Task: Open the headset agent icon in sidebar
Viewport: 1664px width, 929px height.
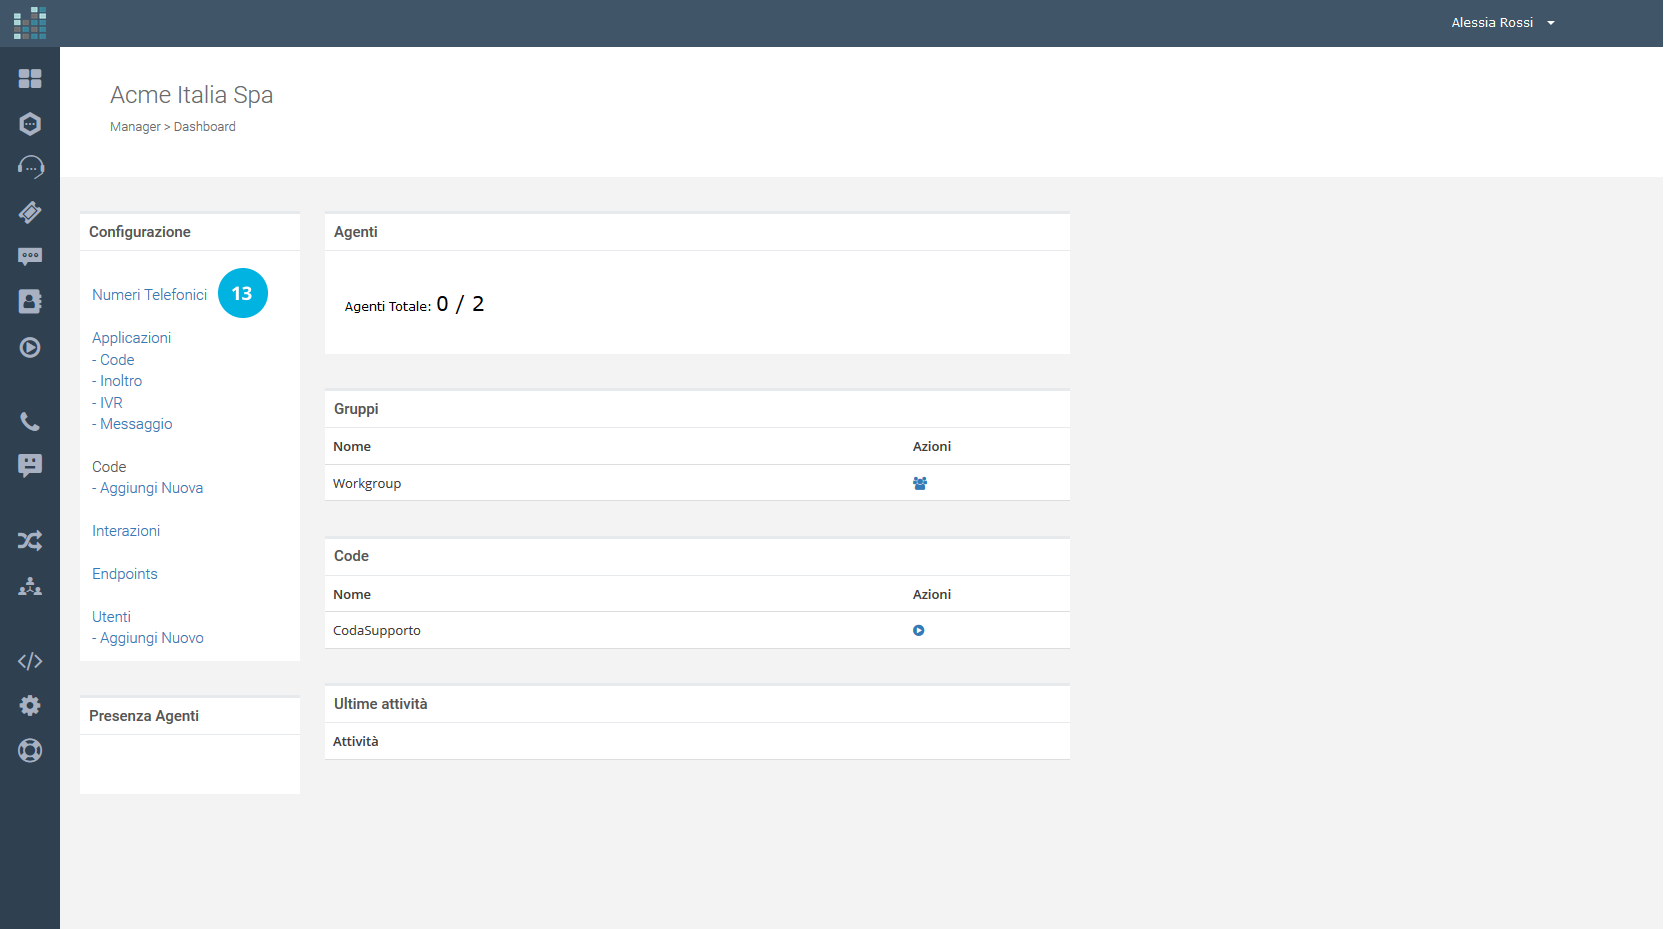Action: 31,167
